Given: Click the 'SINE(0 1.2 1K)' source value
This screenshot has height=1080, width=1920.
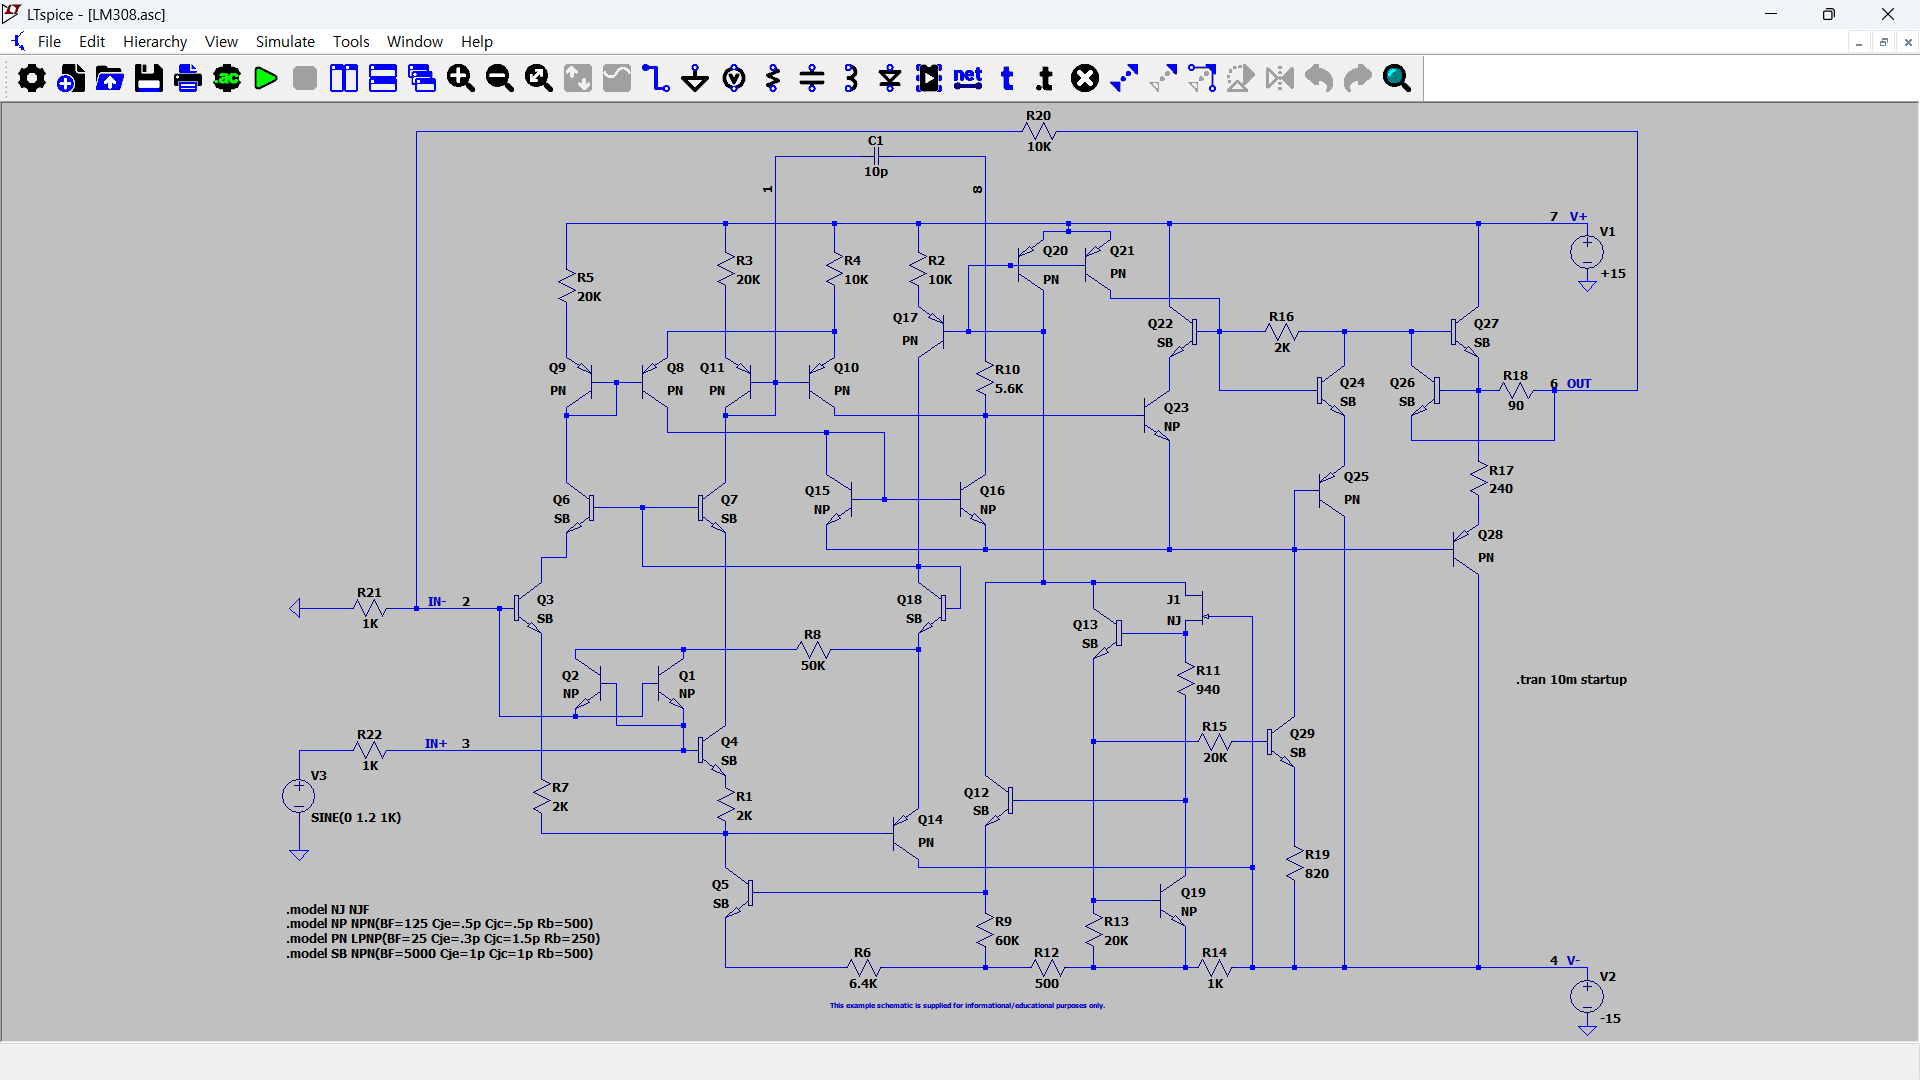Looking at the screenshot, I should tap(356, 817).
